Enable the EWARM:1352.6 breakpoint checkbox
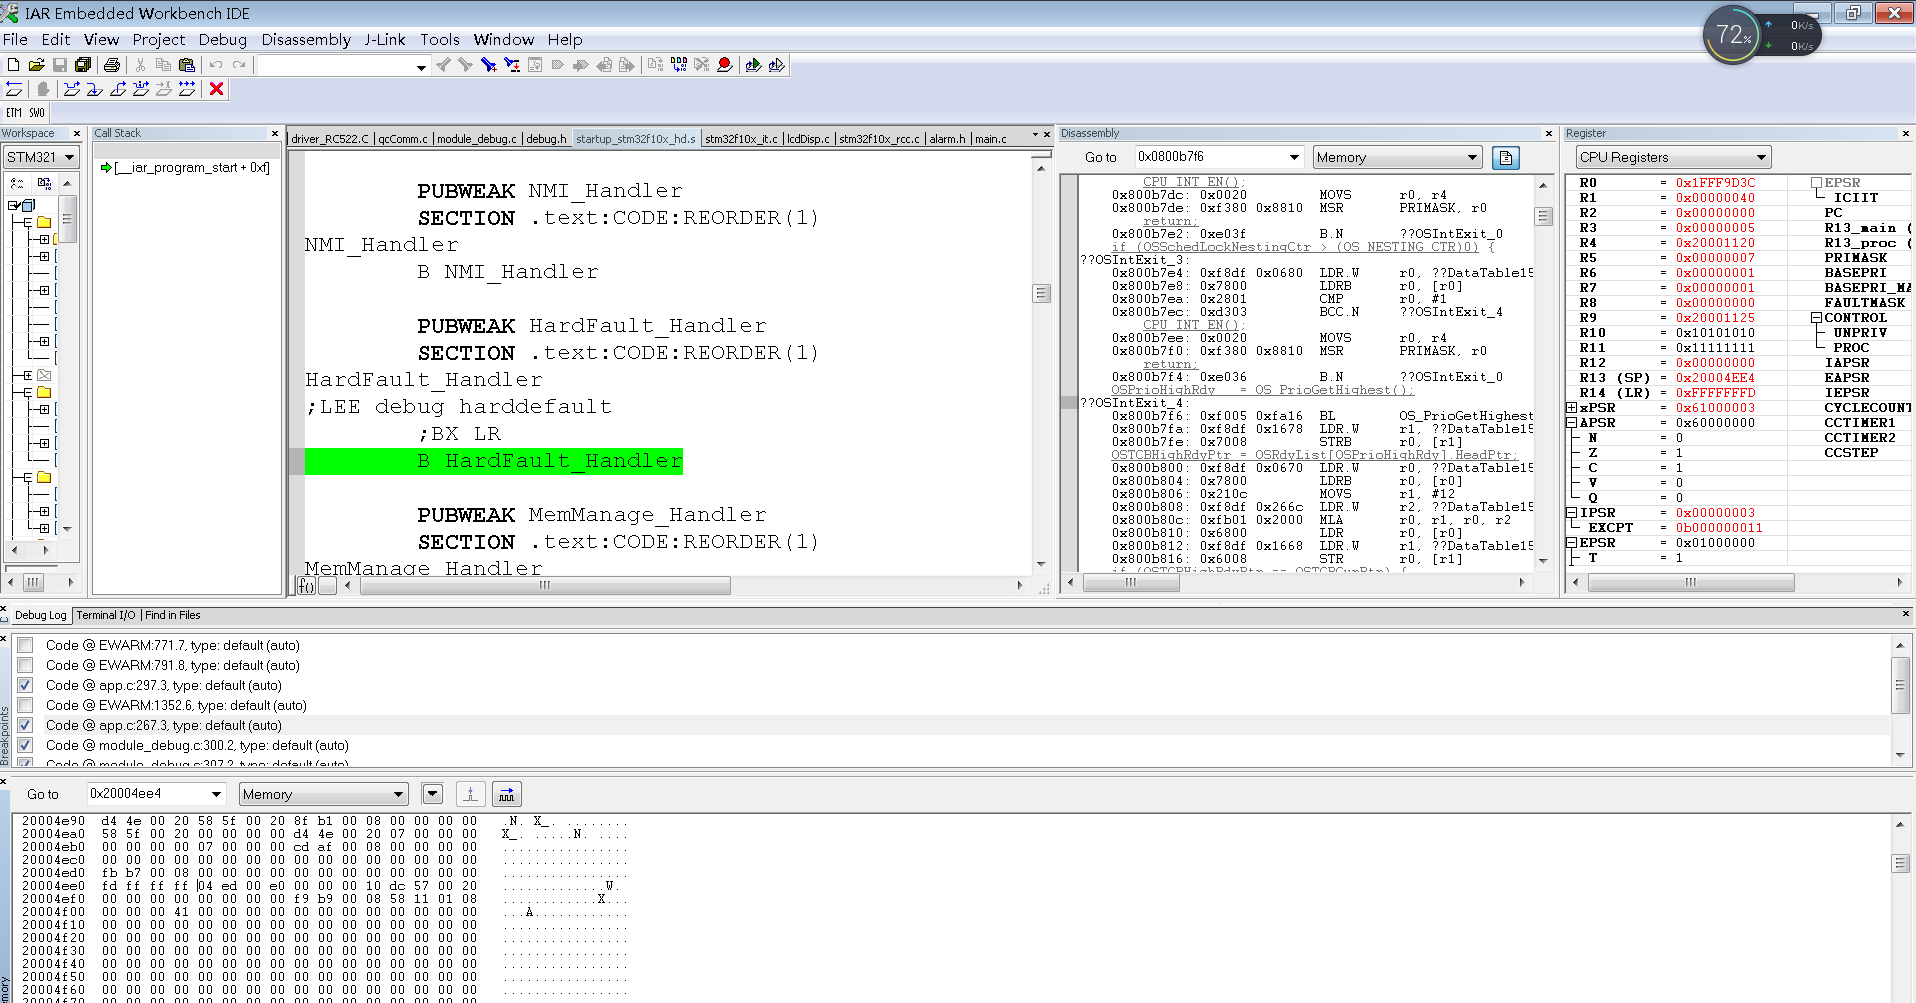Image resolution: width=1916 pixels, height=1003 pixels. point(25,705)
